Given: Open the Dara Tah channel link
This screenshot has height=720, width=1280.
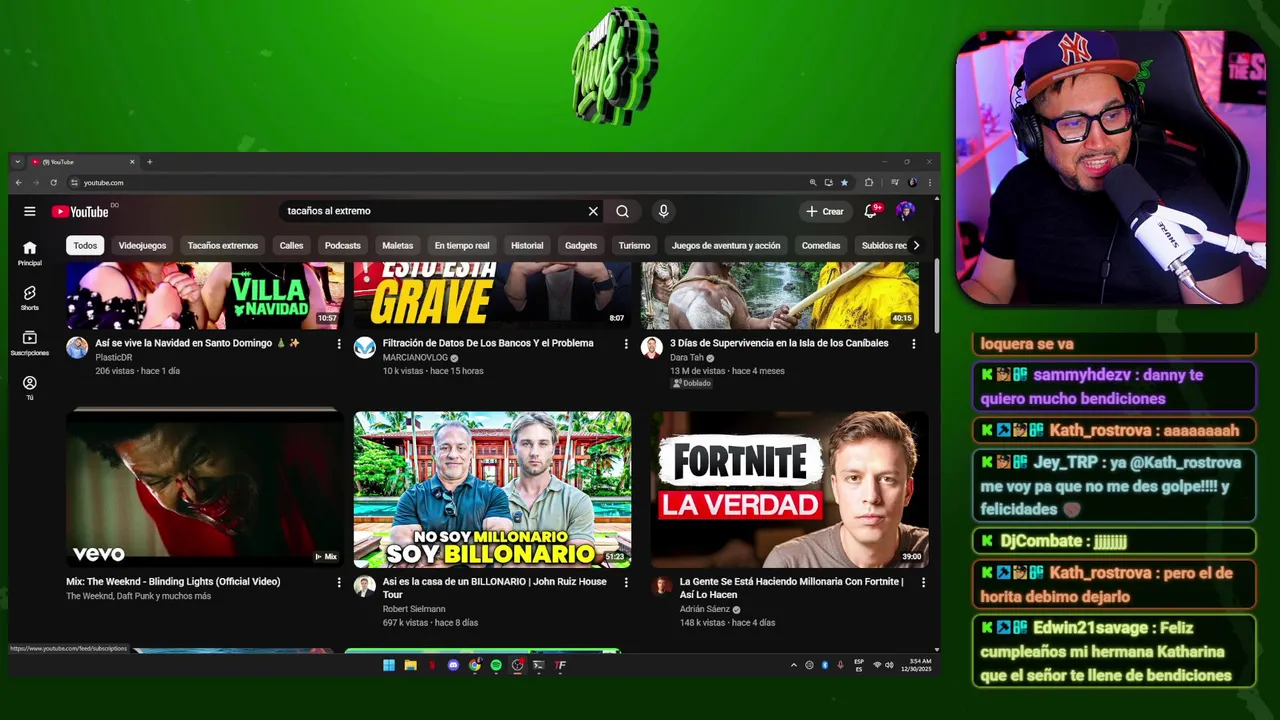Looking at the screenshot, I should point(687,357).
